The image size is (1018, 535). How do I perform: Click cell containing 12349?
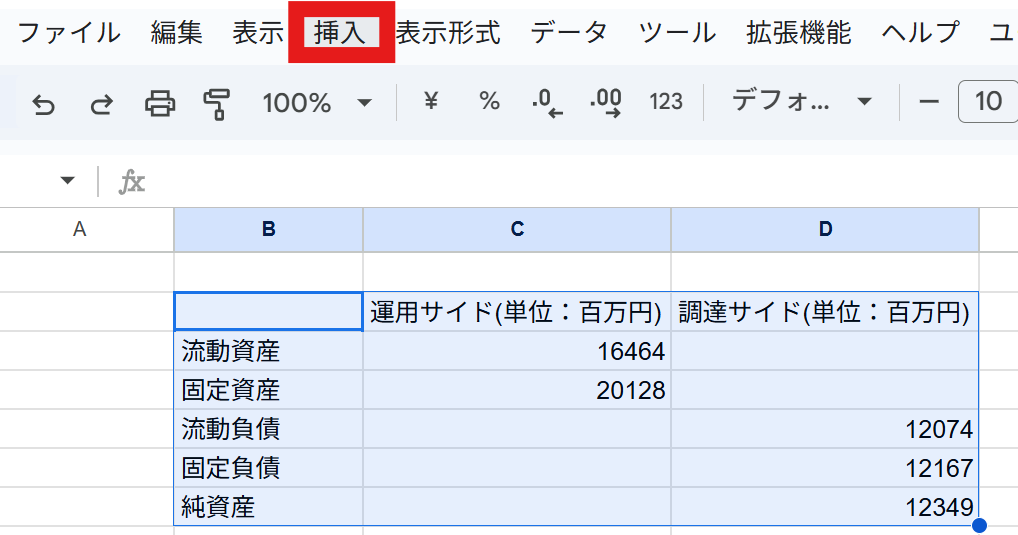pos(824,507)
